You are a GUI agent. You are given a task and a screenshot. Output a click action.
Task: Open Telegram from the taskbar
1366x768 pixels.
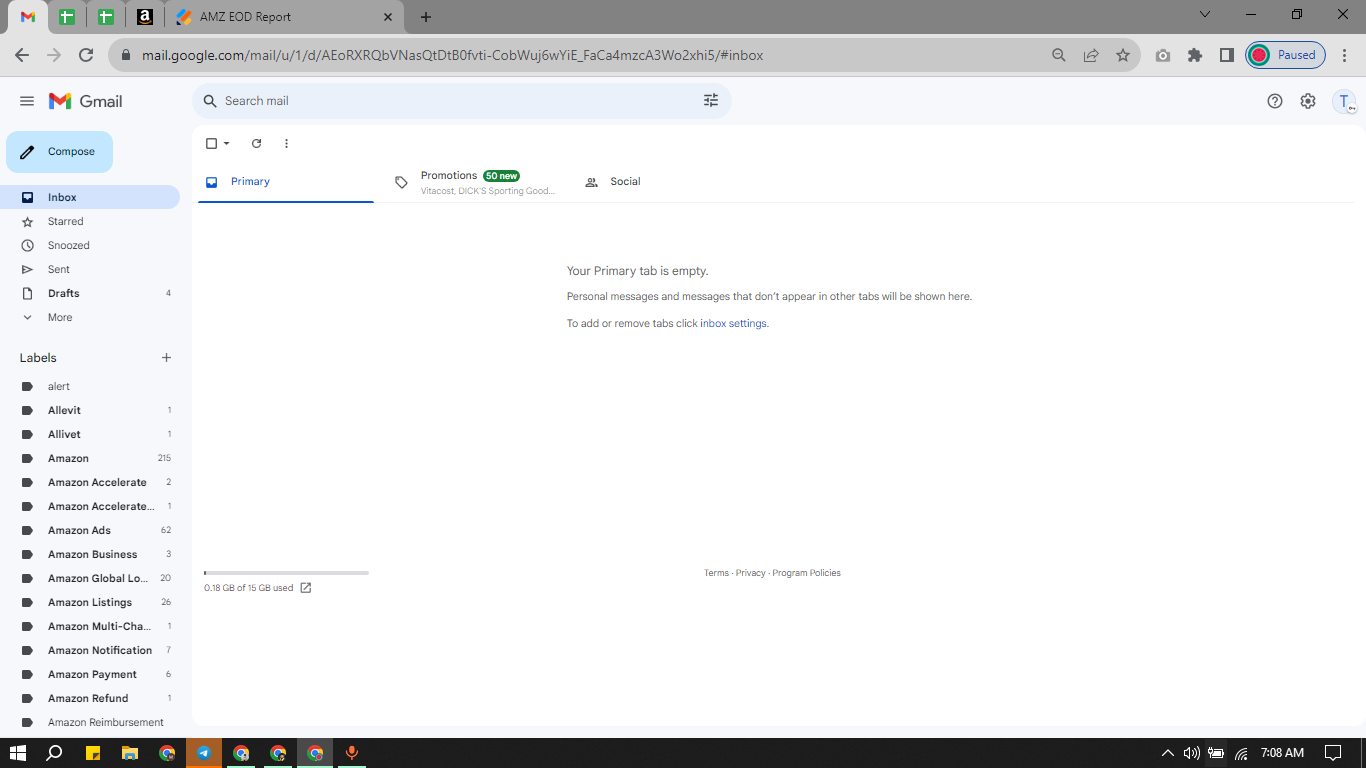204,753
